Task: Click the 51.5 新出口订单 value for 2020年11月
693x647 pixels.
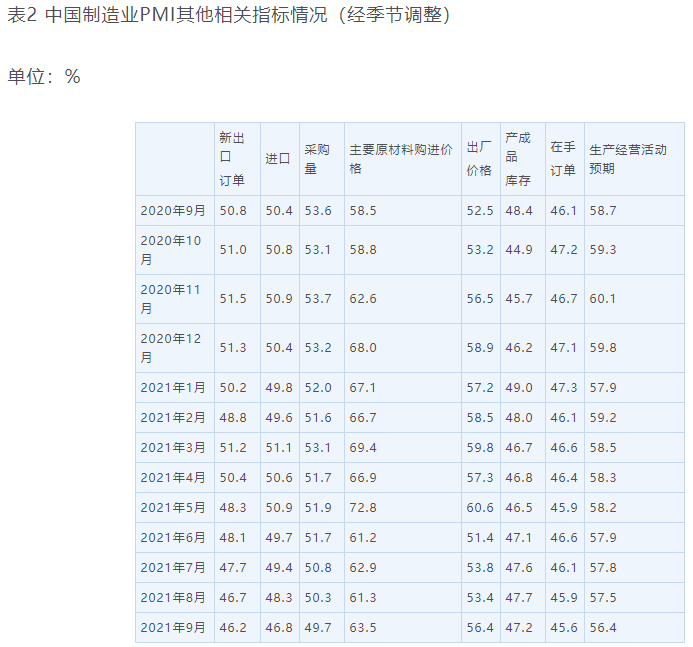Action: [x=233, y=299]
